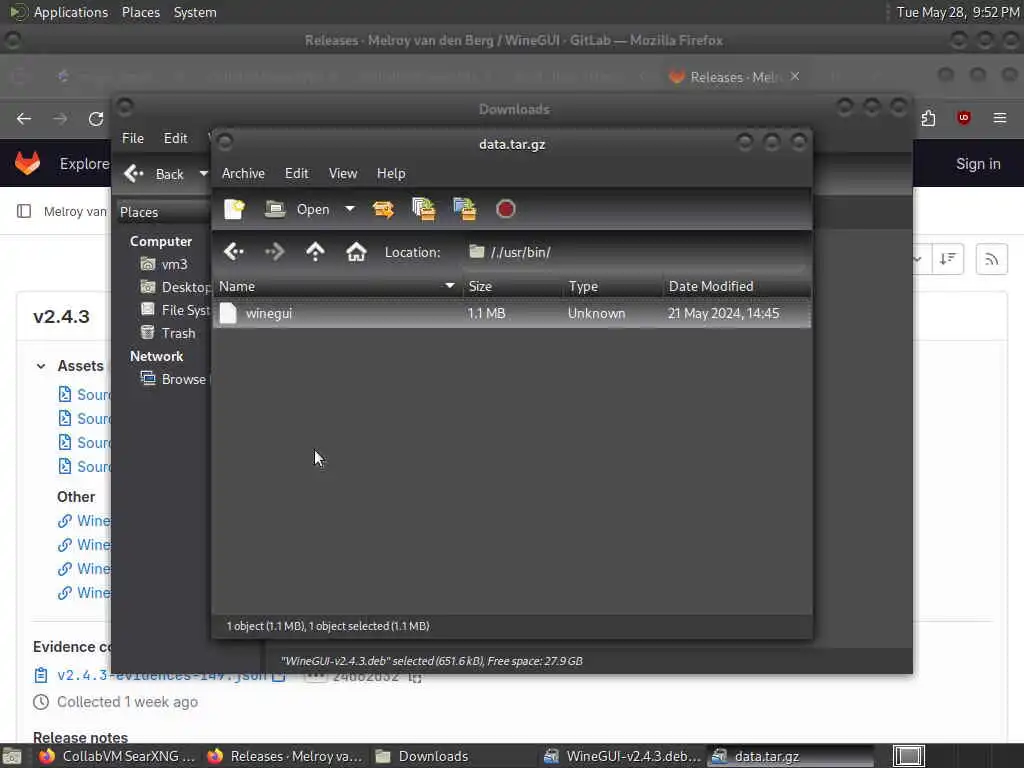Screen dimensions: 1024x768
Task: Click the RSS feed icon on Releases page
Action: pyautogui.click(x=991, y=259)
